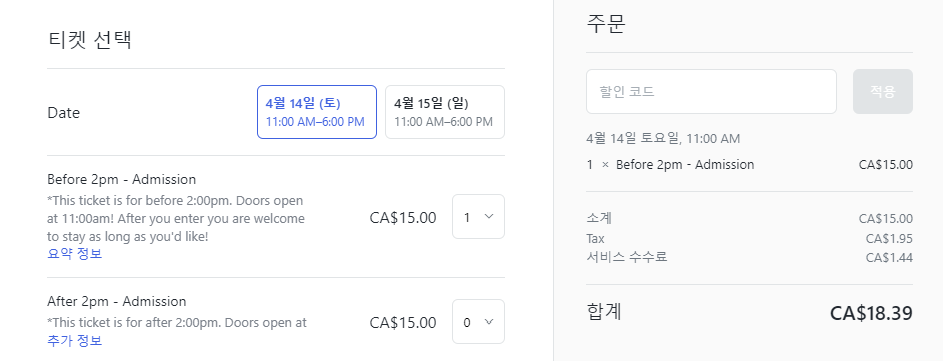Open the Before 2pm Admission quantity dropdown
Image resolution: width=943 pixels, height=361 pixels.
(478, 217)
